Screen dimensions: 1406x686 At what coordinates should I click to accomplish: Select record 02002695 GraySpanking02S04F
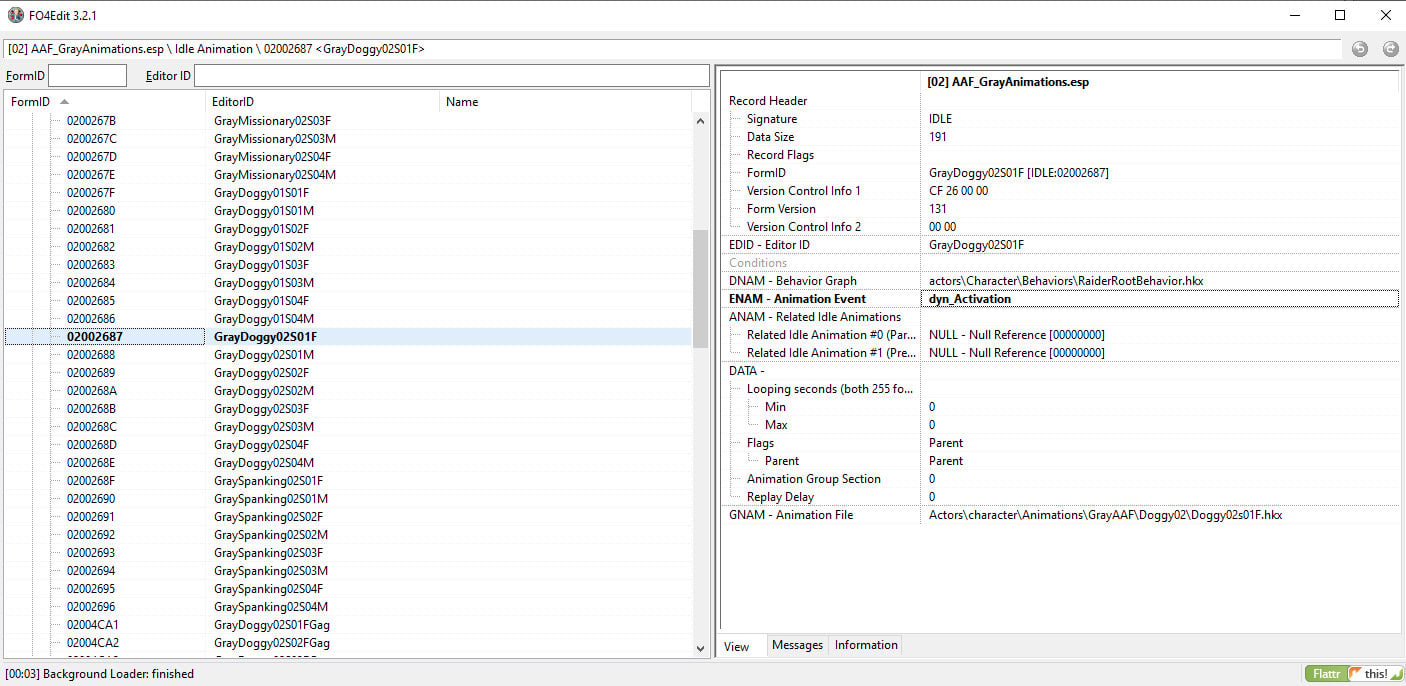pos(348,589)
